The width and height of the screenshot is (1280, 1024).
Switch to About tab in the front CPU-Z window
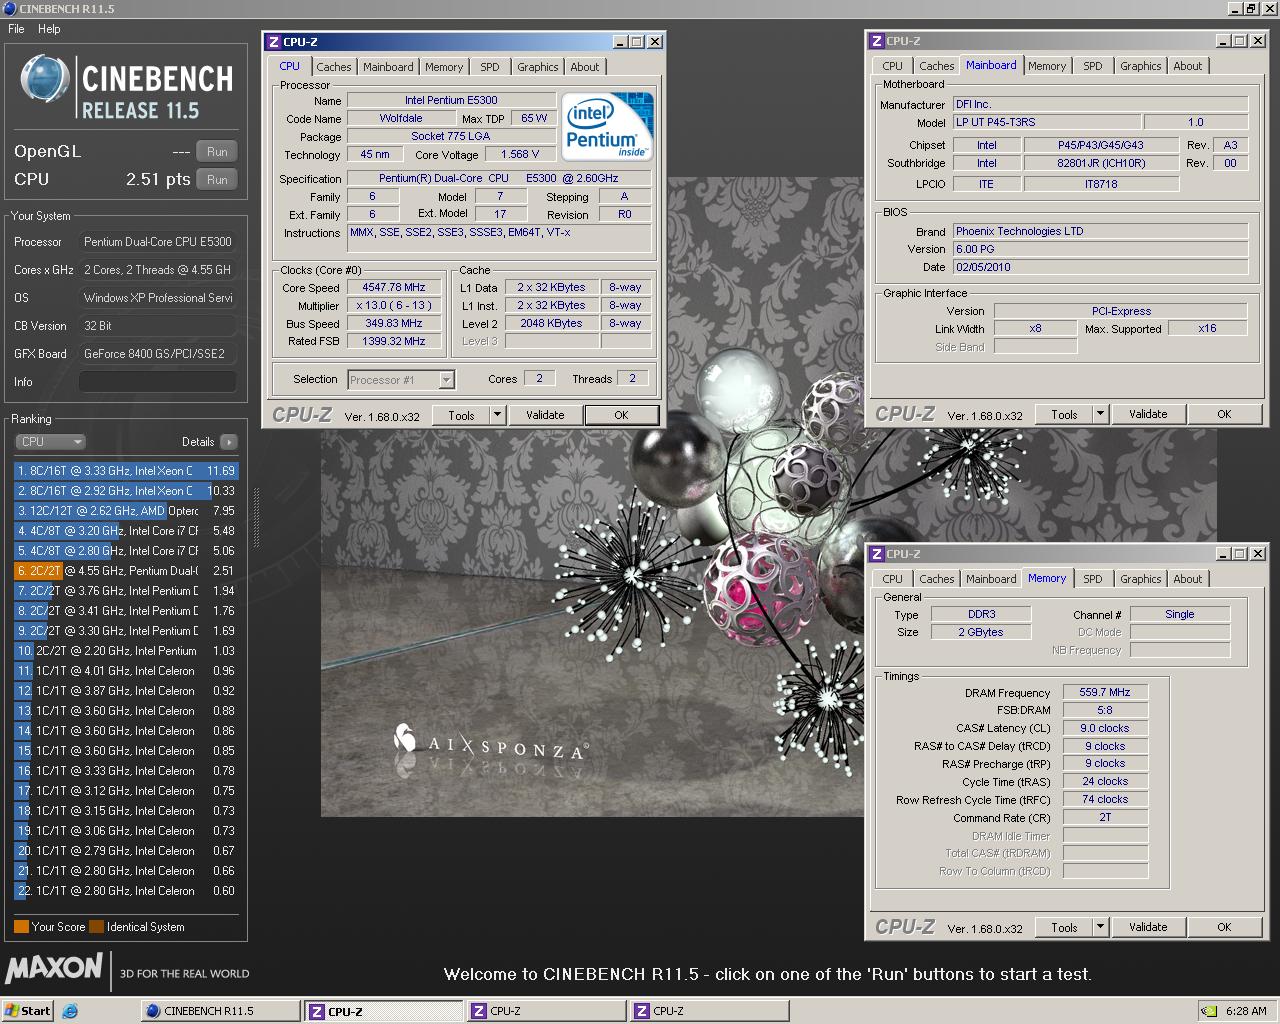click(585, 67)
